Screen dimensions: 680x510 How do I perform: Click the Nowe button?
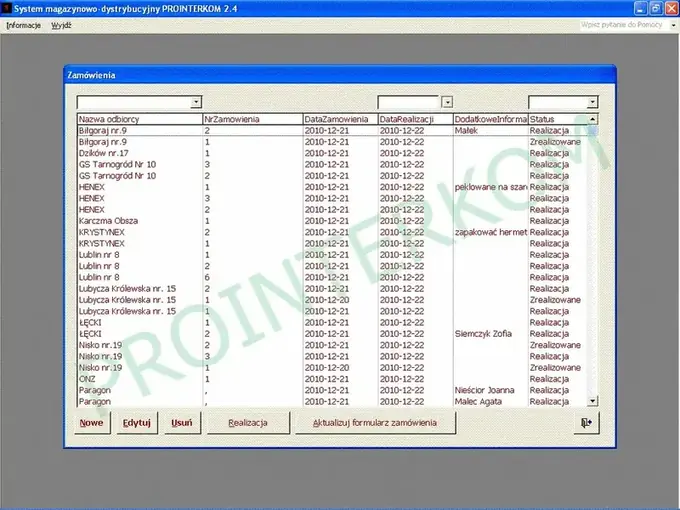tap(92, 423)
